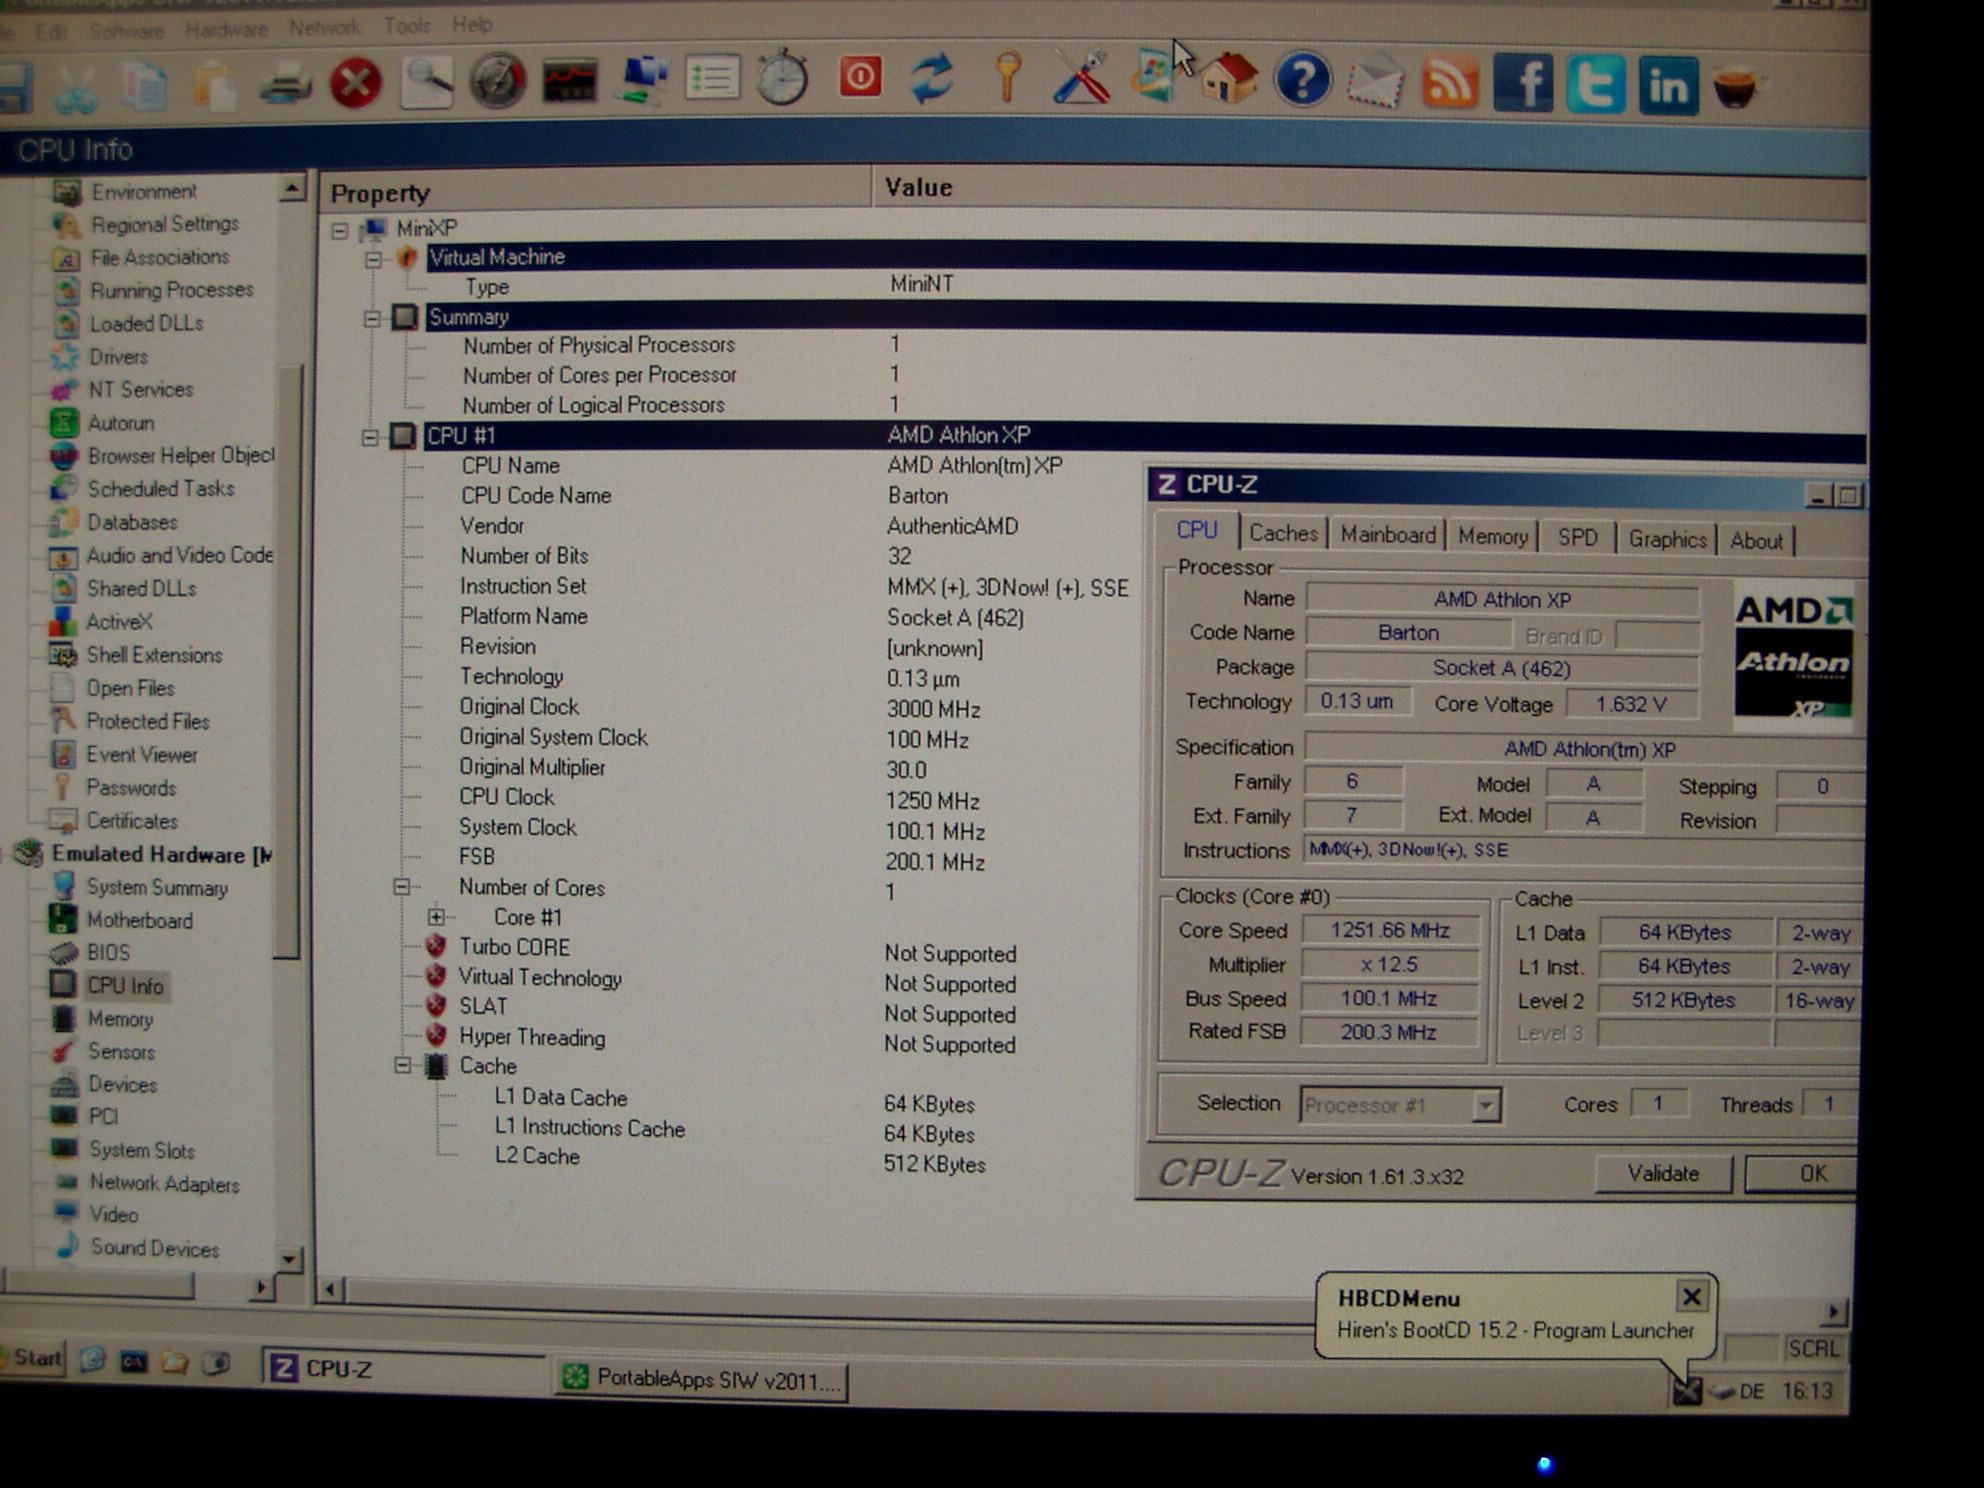Collapse the Number of Cores node

[x=402, y=887]
